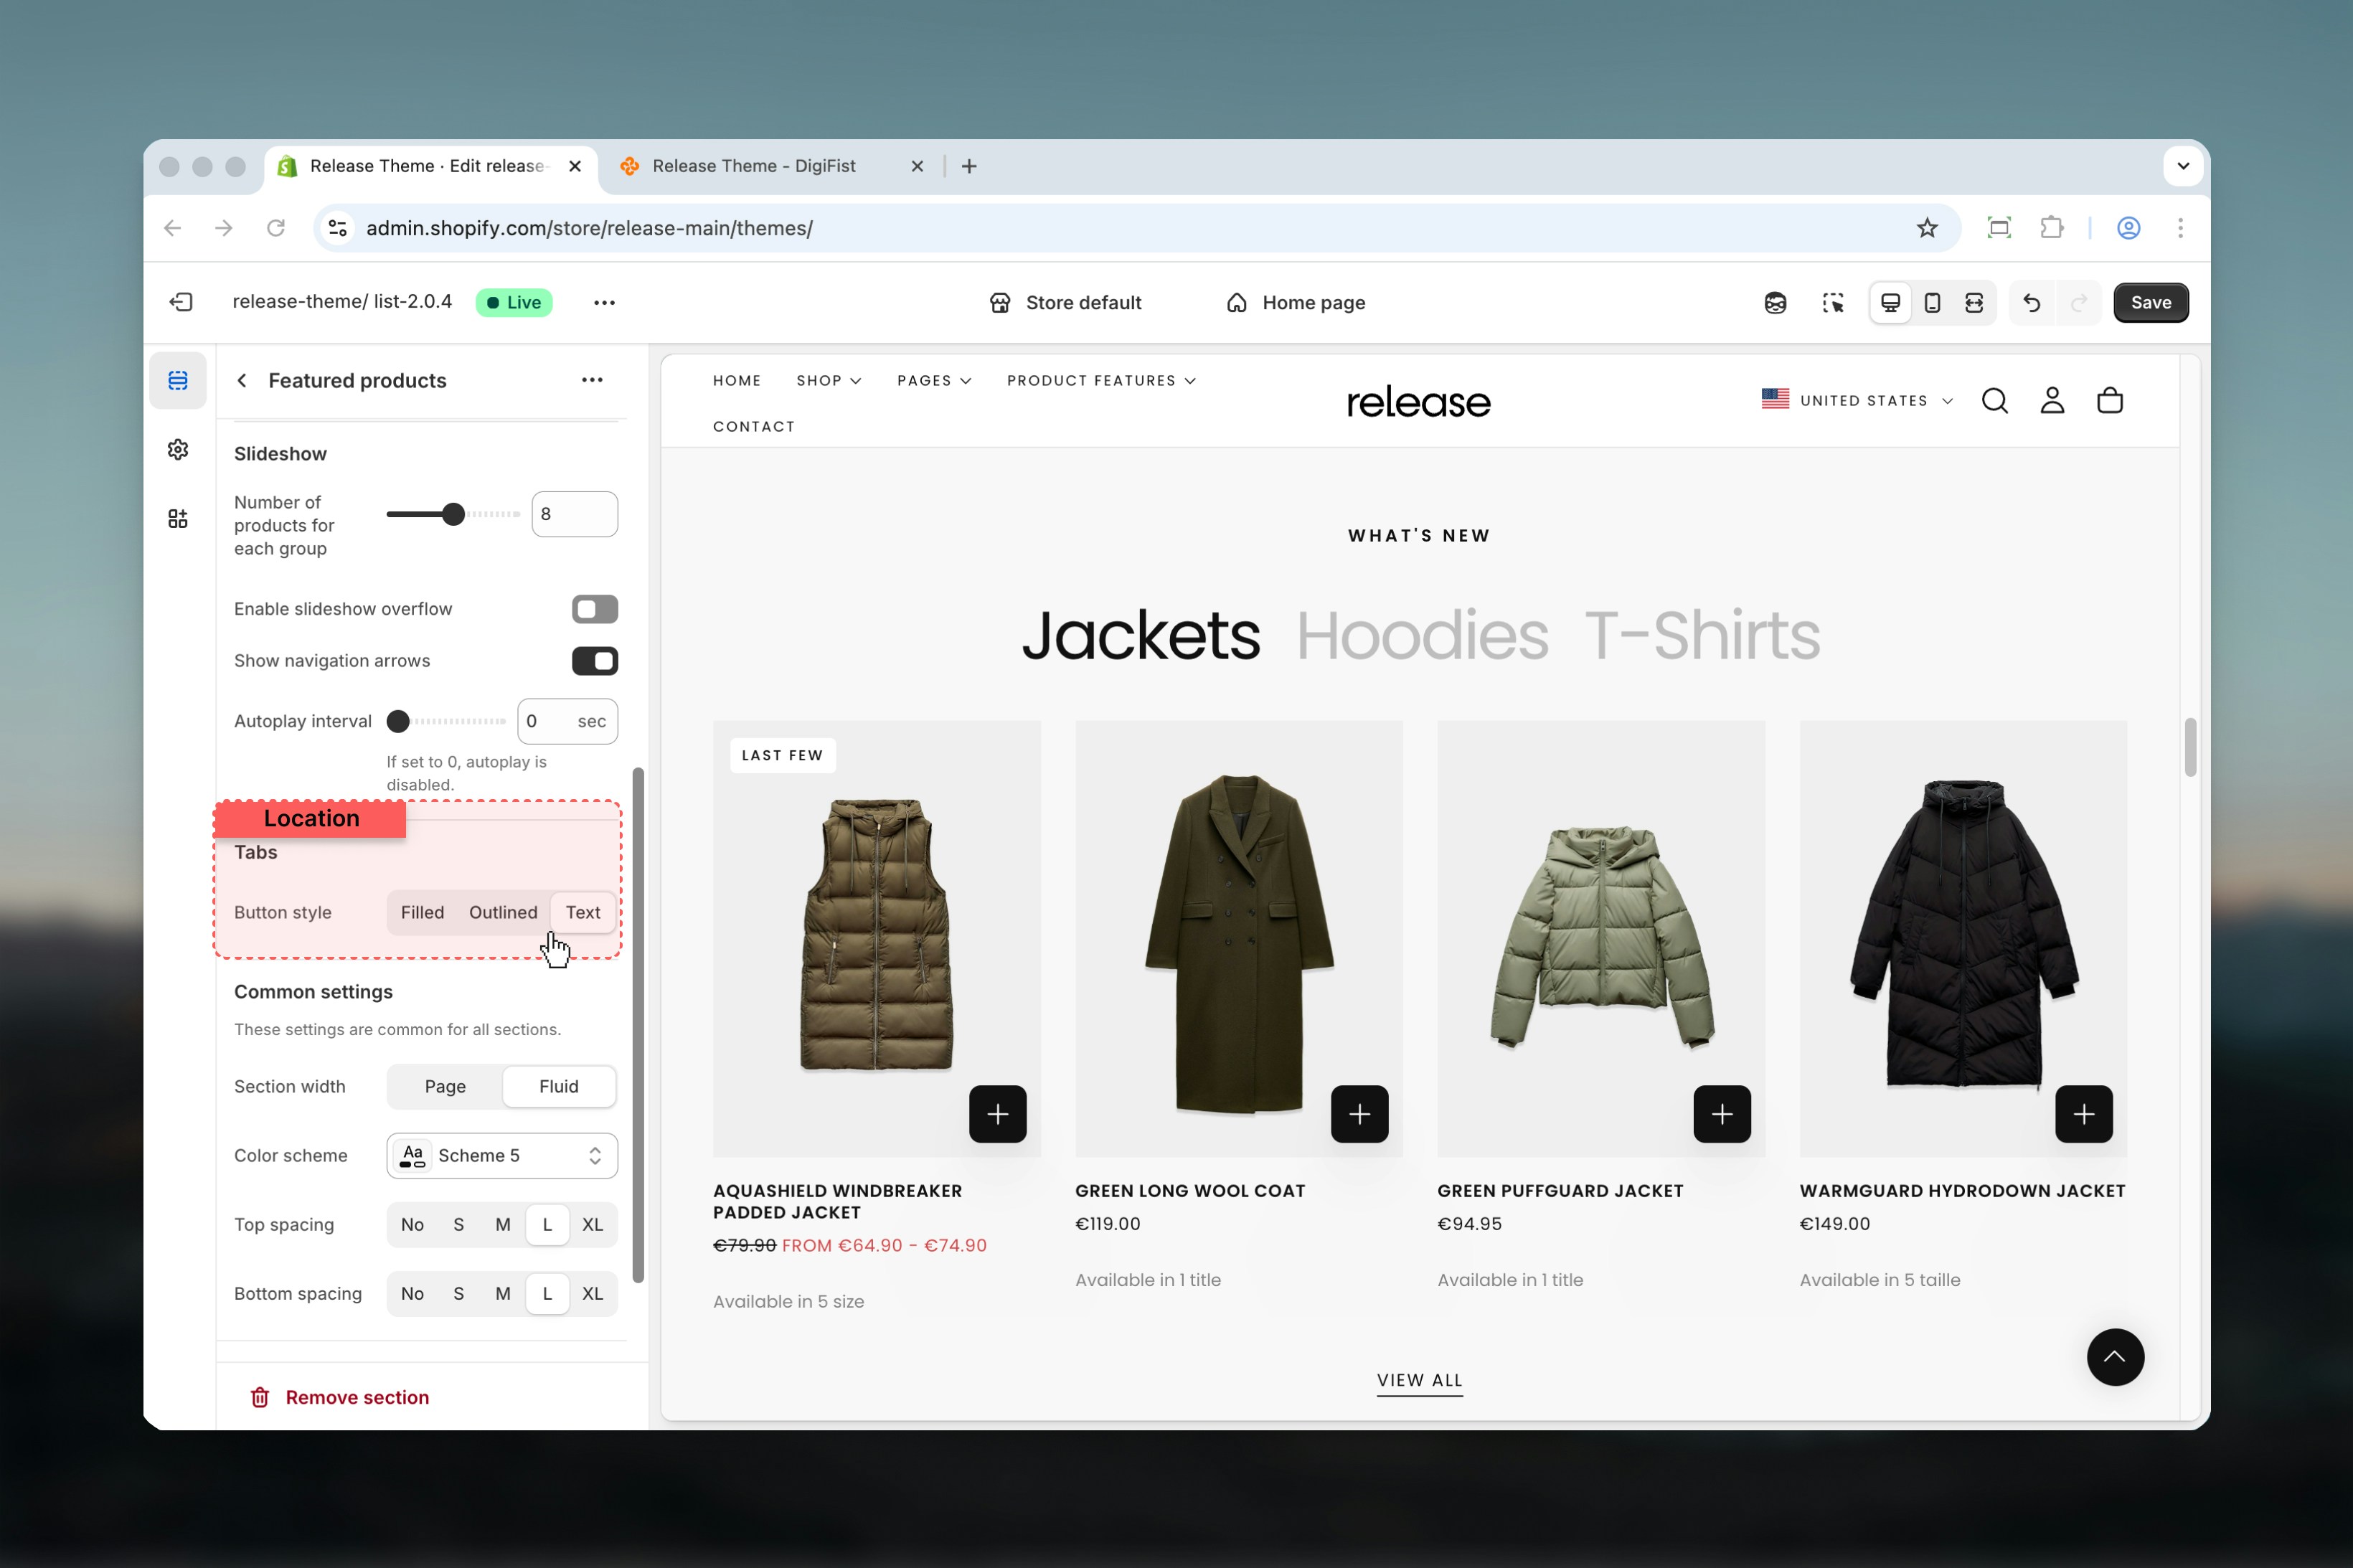
Task: Open the Apps panel in the sidebar
Action: click(x=177, y=518)
